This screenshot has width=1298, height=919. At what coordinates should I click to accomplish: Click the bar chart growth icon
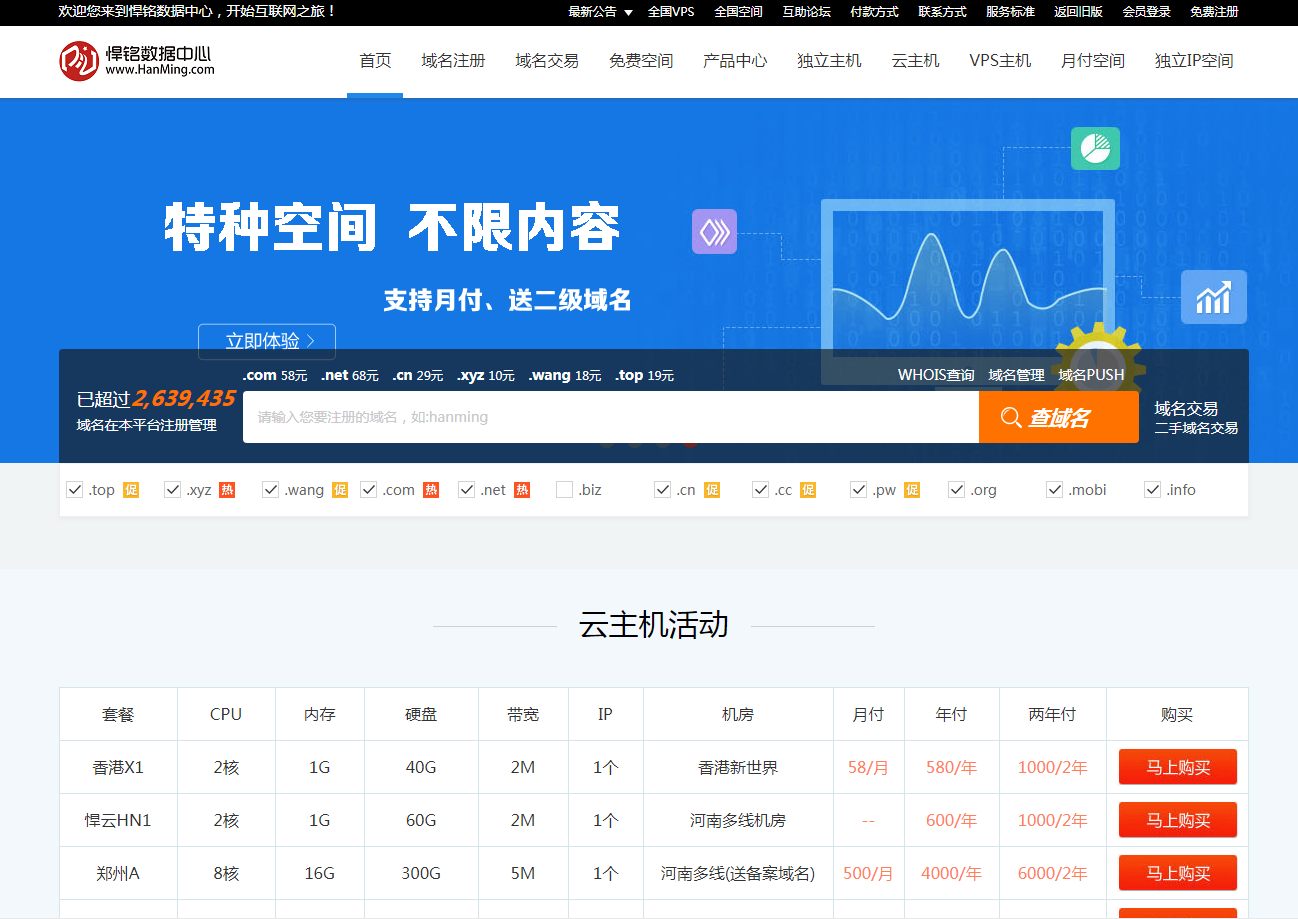click(1213, 297)
